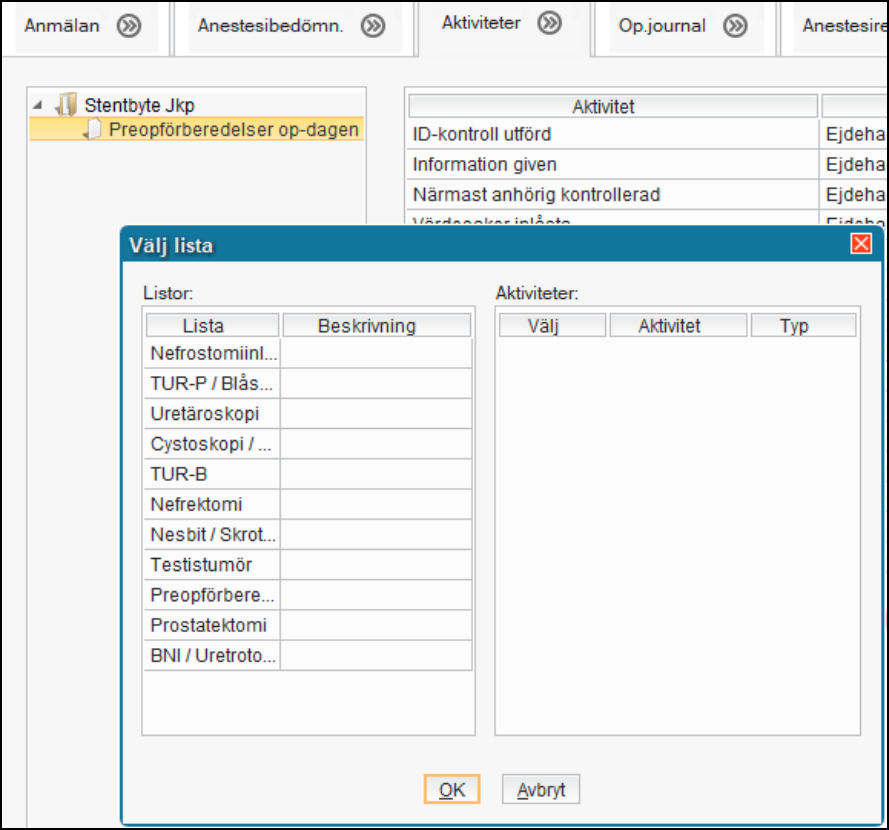Viewport: 889px width, 830px height.
Task: Click the Typ column header
Action: (x=794, y=326)
